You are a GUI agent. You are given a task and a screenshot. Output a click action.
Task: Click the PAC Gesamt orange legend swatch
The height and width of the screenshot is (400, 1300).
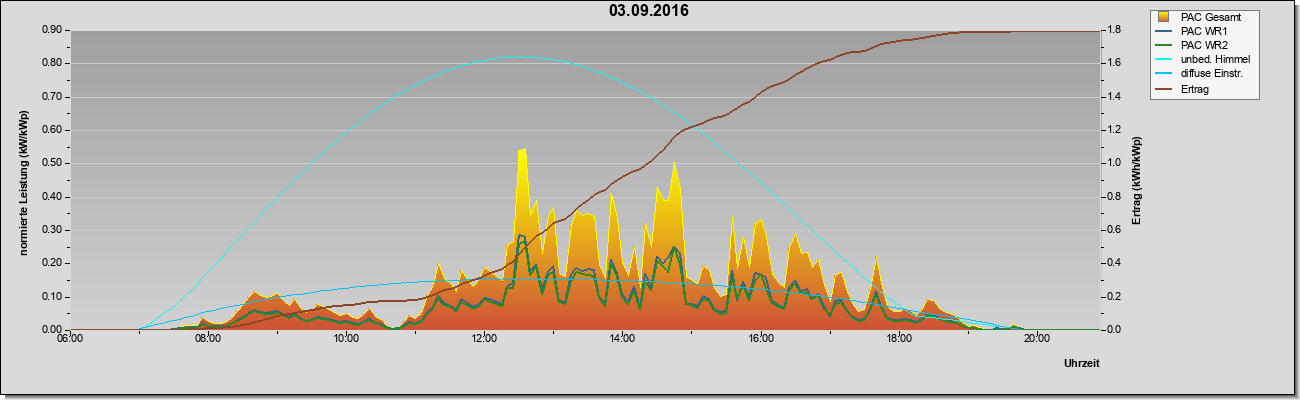tap(1164, 16)
